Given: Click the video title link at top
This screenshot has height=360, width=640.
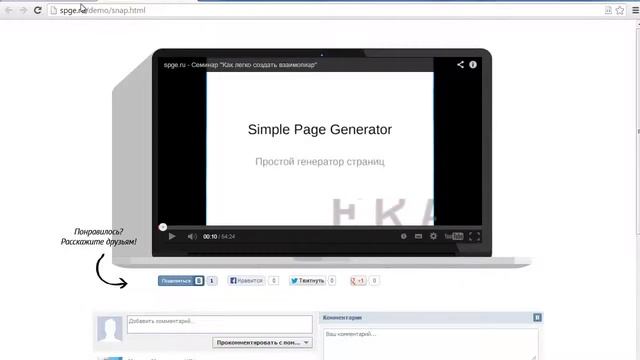Looking at the screenshot, I should click(x=240, y=64).
